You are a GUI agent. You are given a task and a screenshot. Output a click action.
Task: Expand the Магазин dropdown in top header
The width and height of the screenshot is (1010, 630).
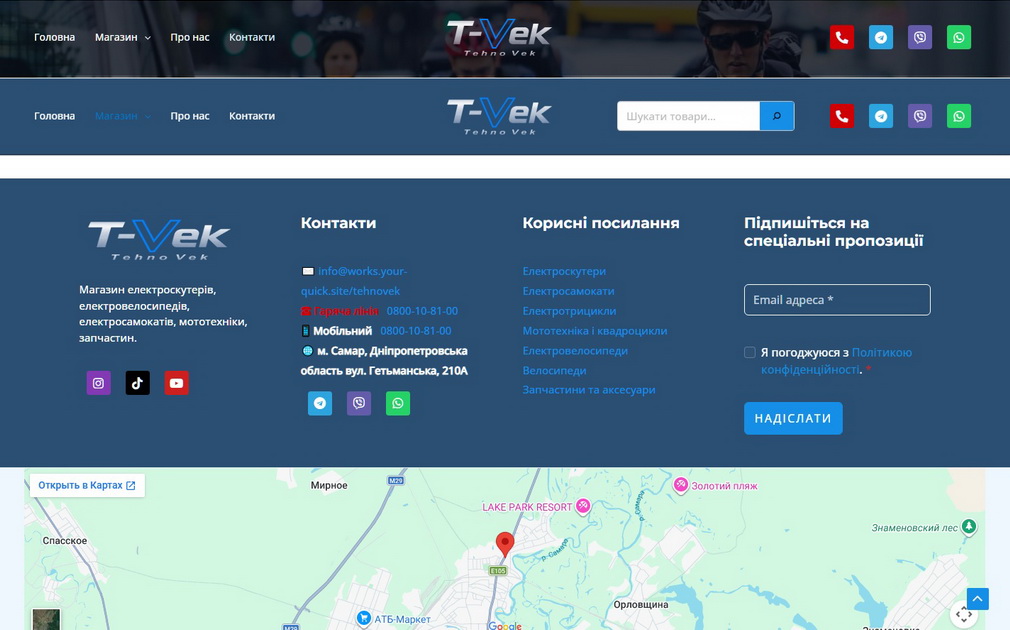tap(123, 37)
